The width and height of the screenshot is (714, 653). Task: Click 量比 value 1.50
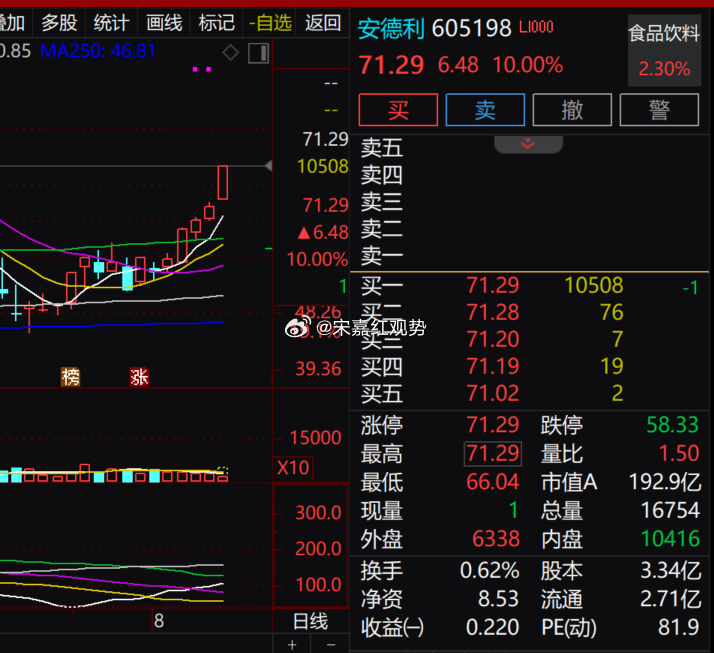679,454
